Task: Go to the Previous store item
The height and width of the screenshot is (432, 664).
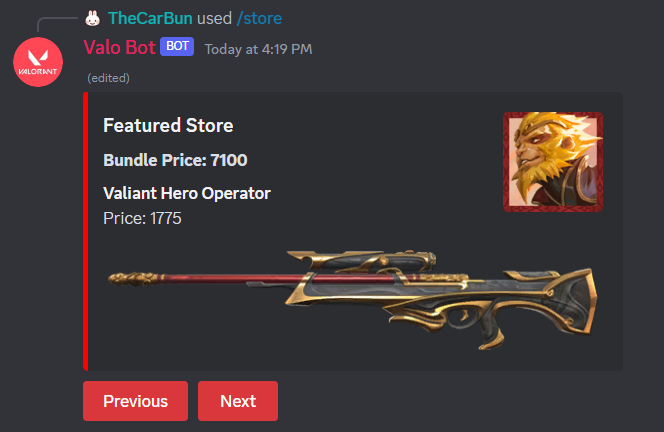Action: coord(136,401)
